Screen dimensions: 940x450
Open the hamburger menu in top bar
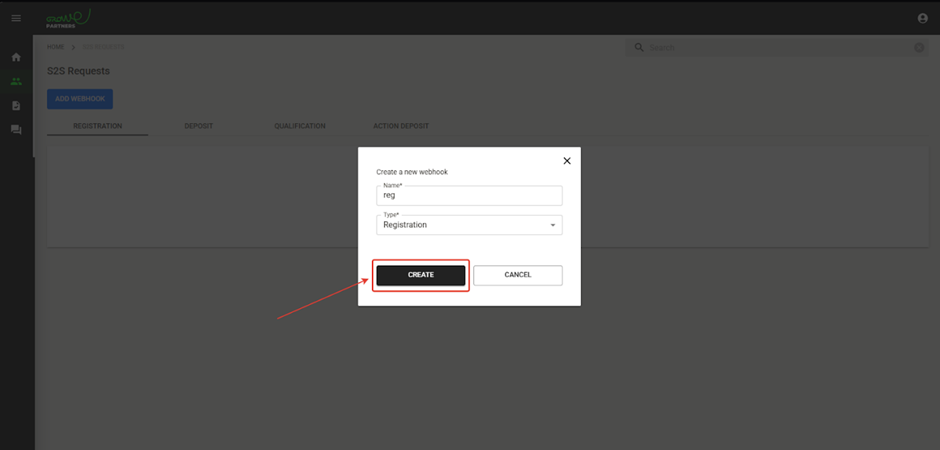click(x=16, y=18)
